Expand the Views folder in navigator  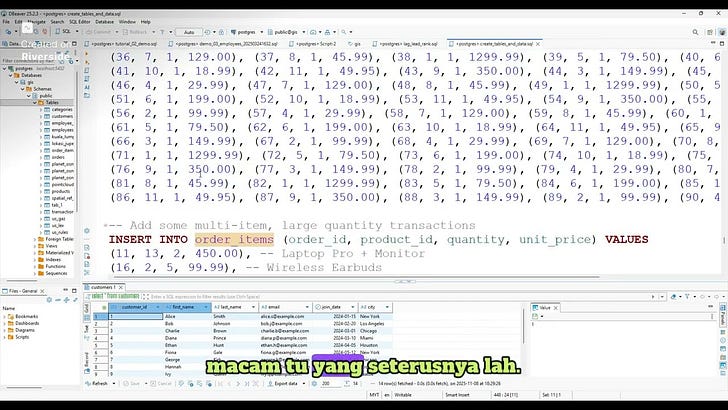pyautogui.click(x=35, y=246)
